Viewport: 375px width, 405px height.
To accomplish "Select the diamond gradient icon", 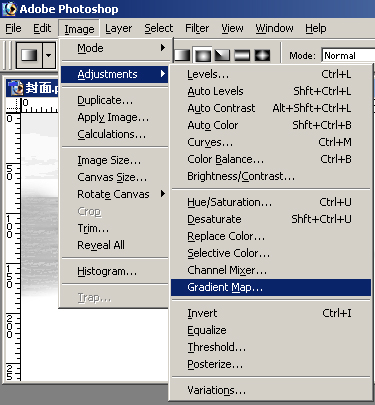I will point(262,55).
